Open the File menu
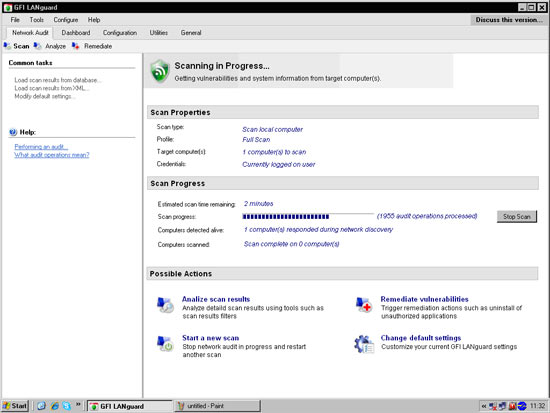The height and width of the screenshot is (413, 550). pos(15,20)
